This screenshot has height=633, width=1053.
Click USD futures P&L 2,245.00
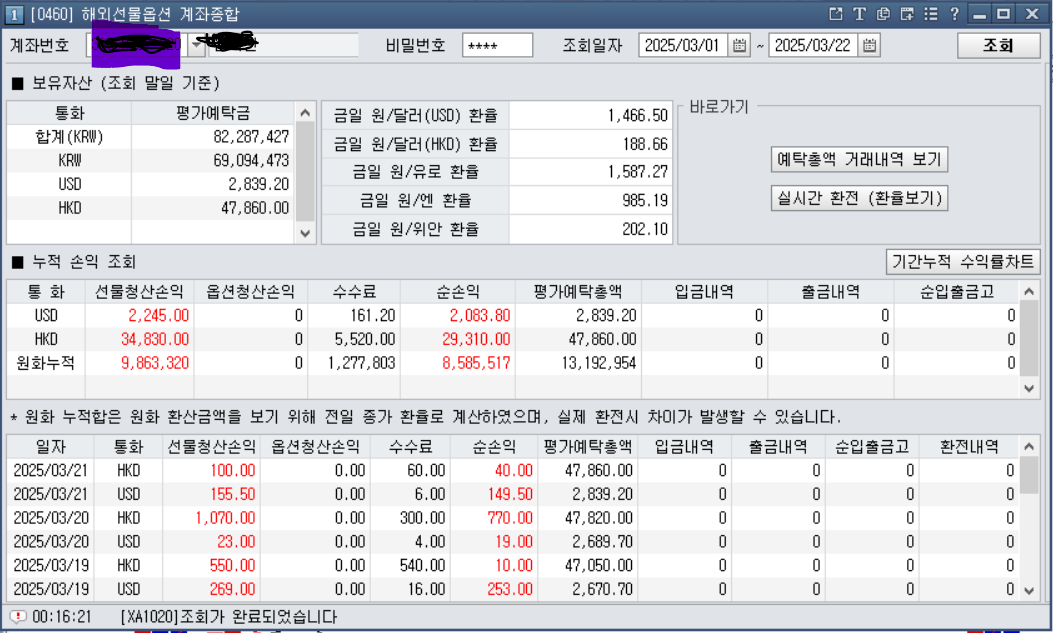coord(158,315)
